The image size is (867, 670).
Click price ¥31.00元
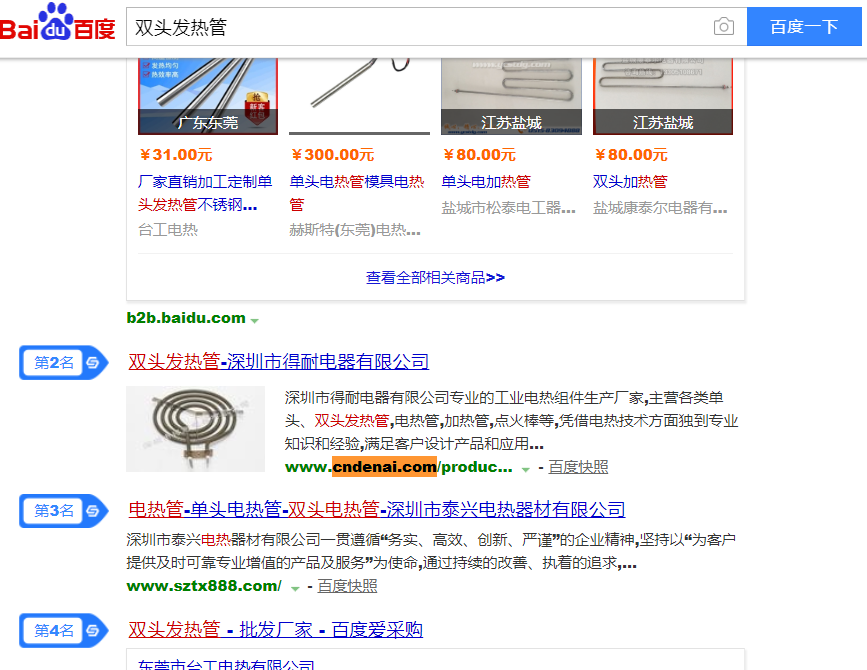tap(176, 155)
